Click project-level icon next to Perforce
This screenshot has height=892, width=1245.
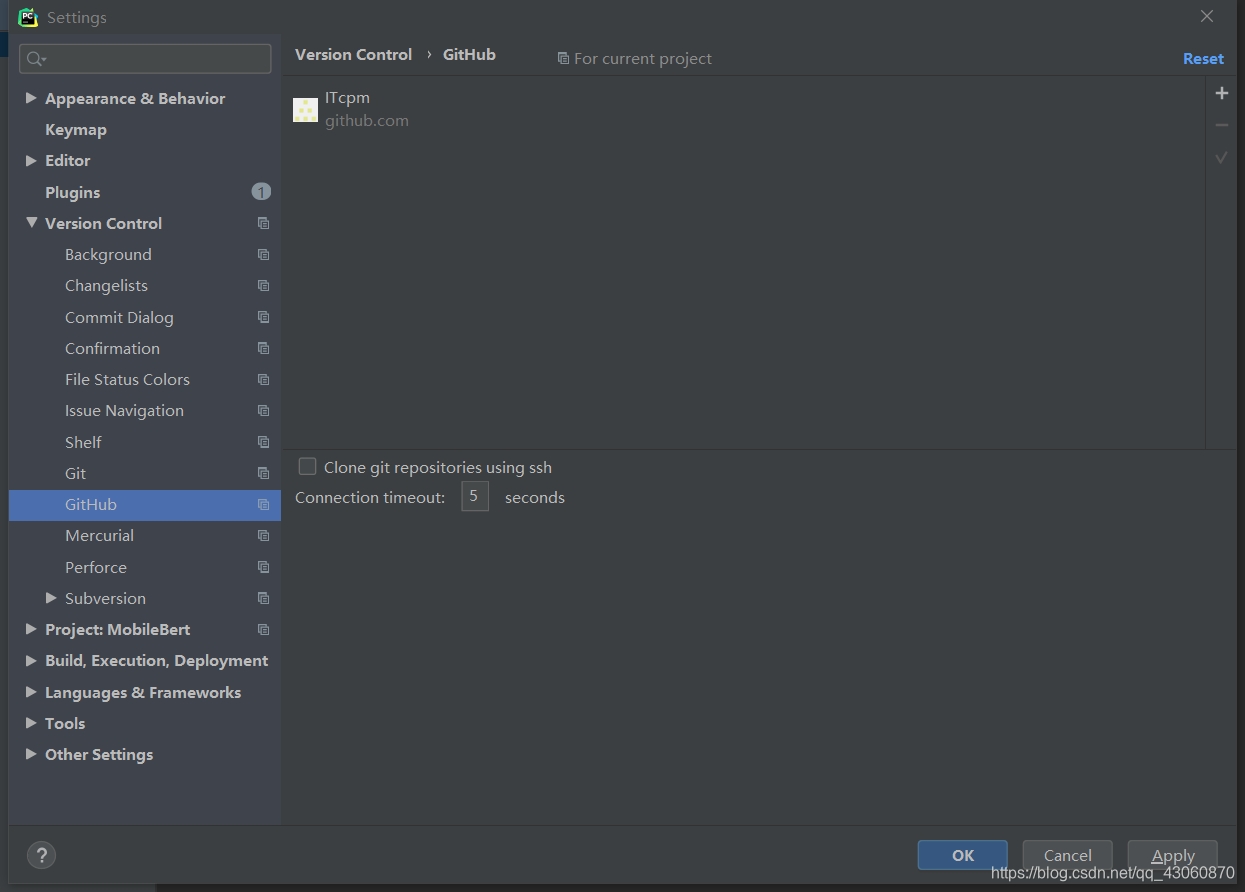coord(263,567)
